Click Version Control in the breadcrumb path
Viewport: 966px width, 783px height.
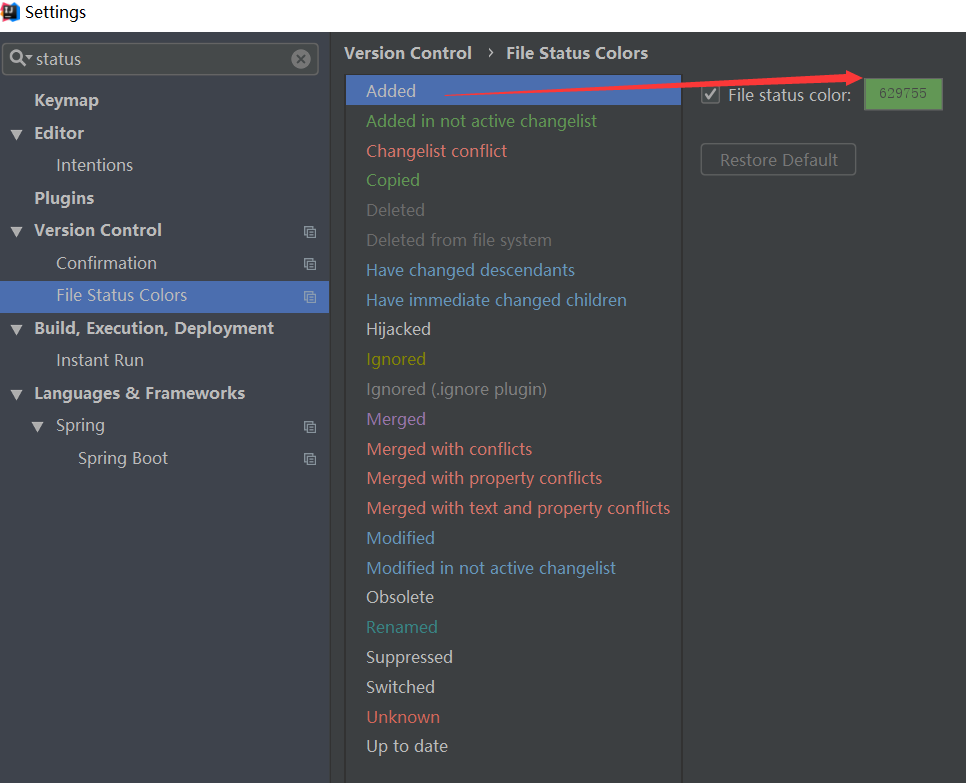[x=407, y=53]
